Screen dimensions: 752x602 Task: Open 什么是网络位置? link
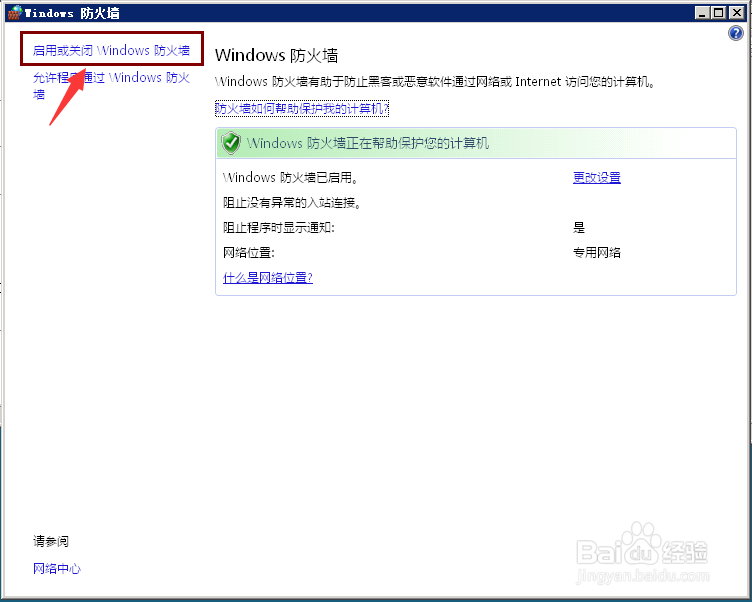[268, 277]
